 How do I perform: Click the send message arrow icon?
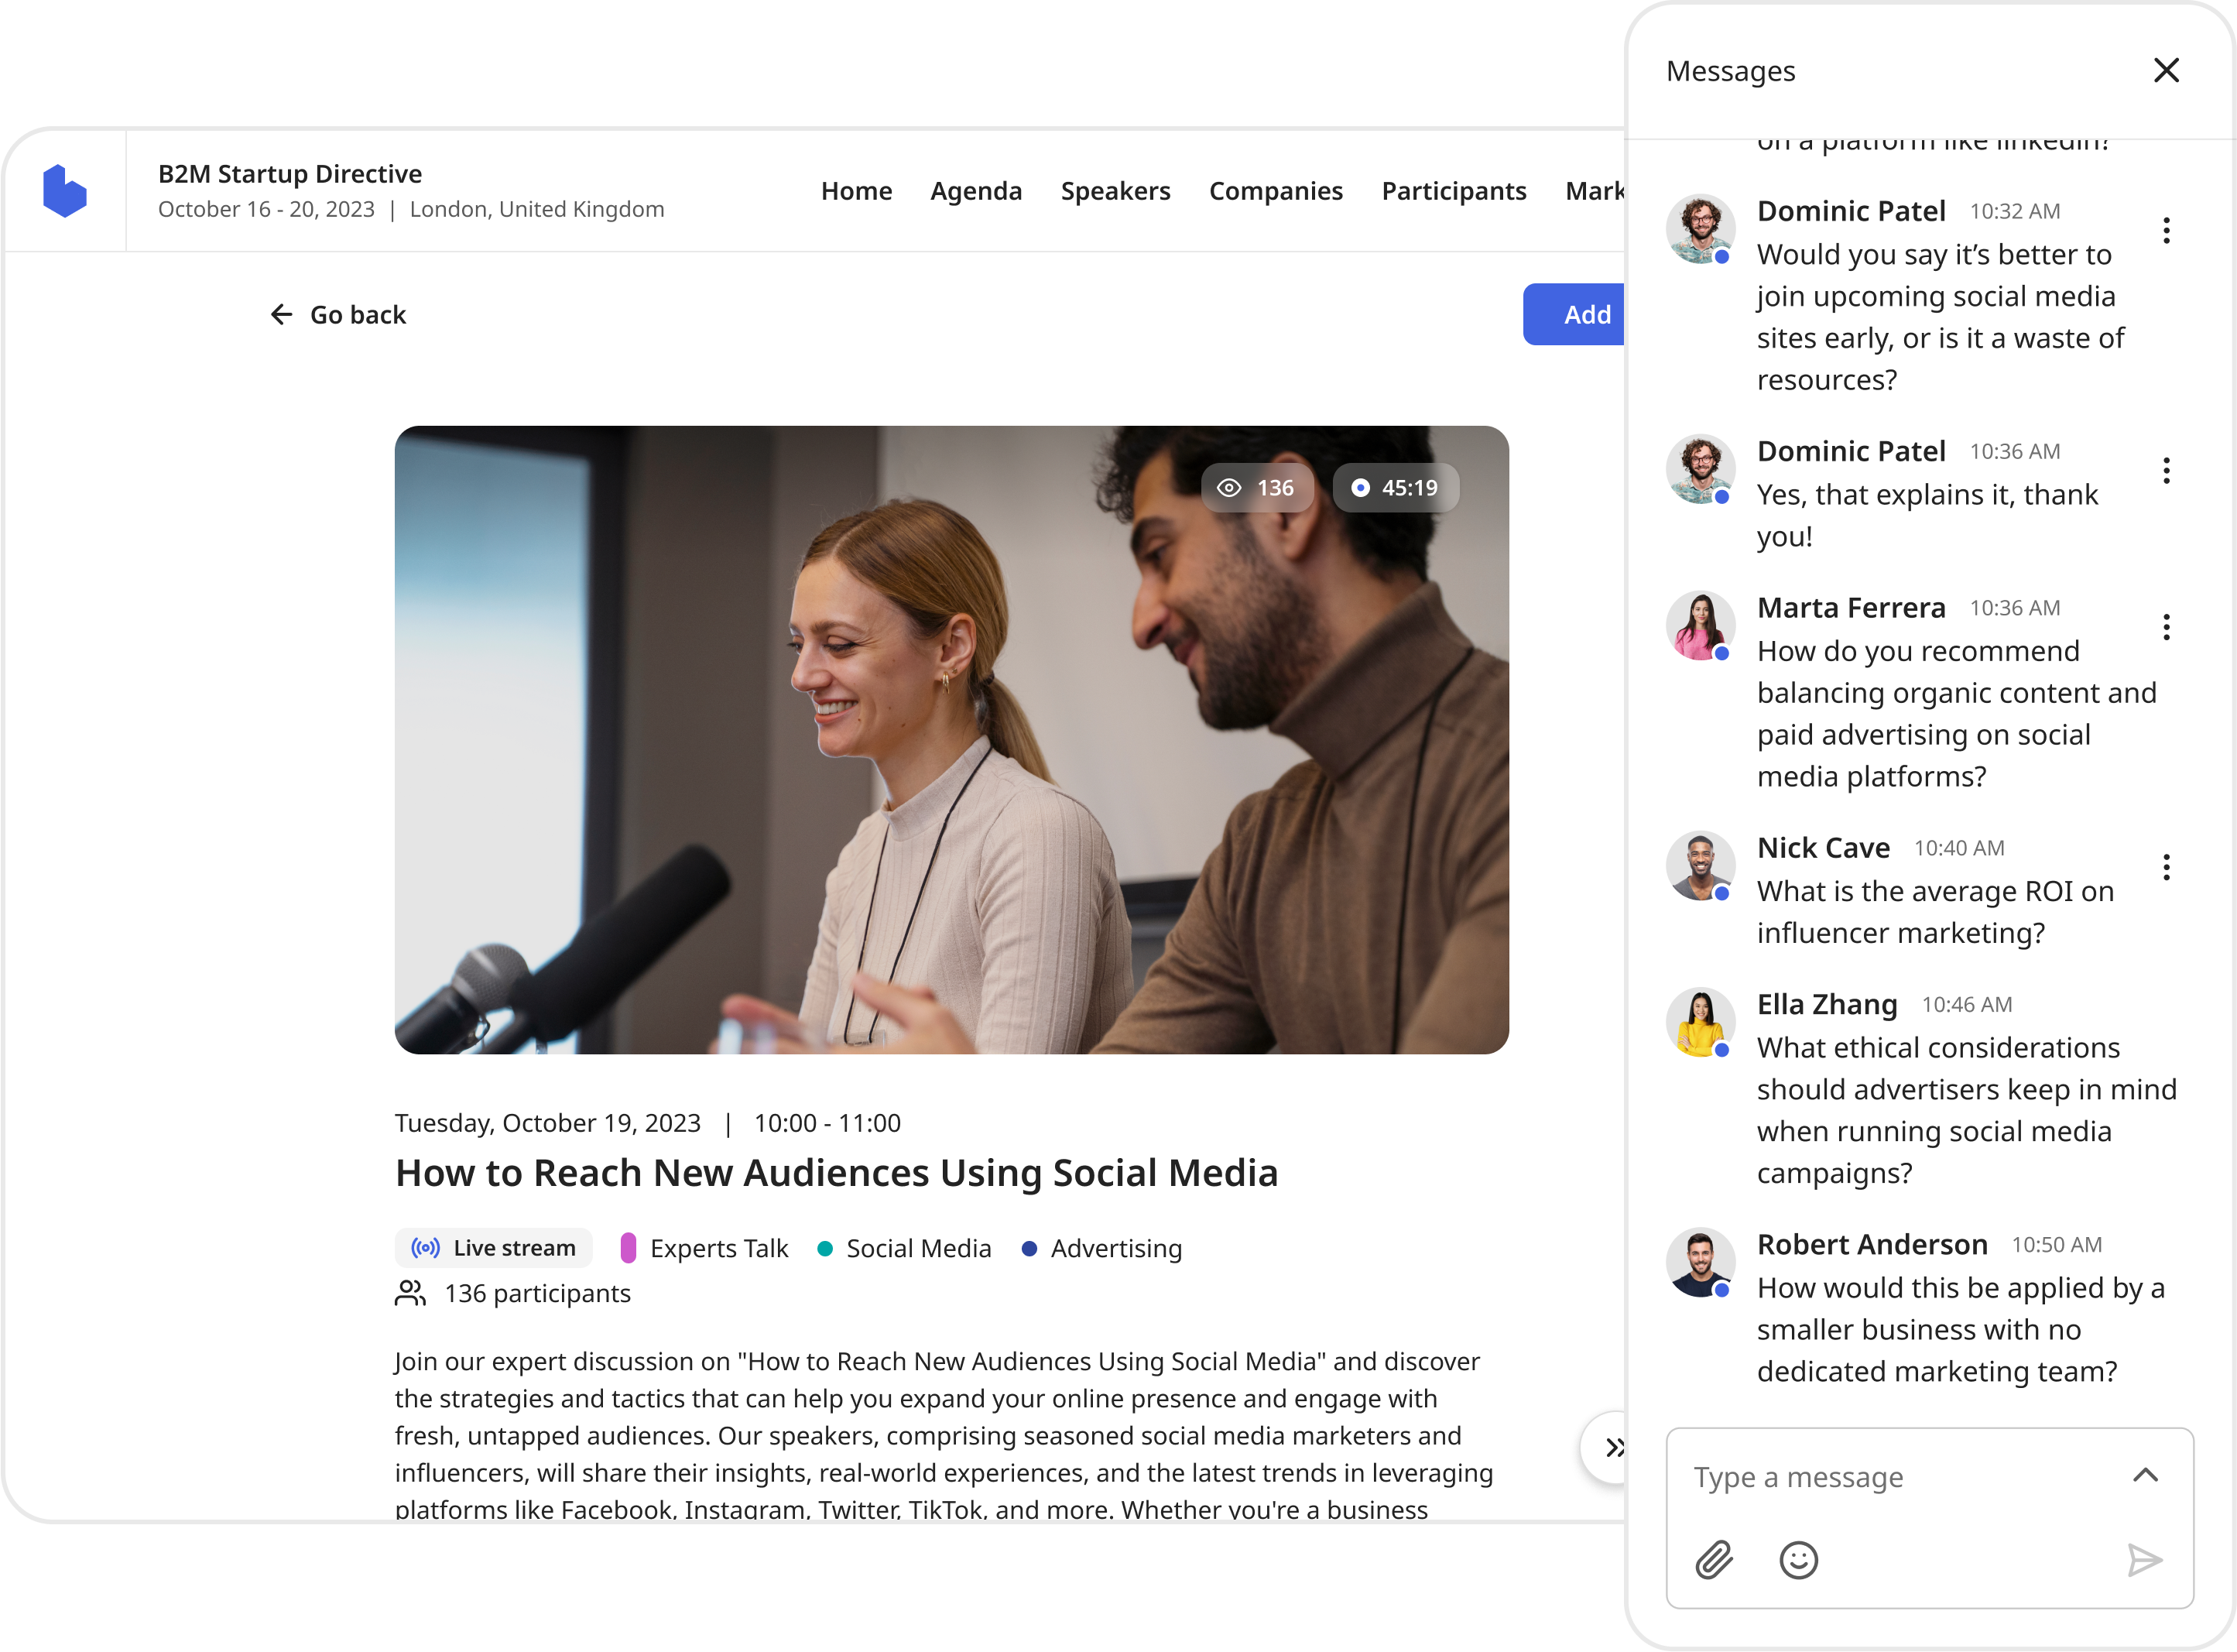2144,1560
